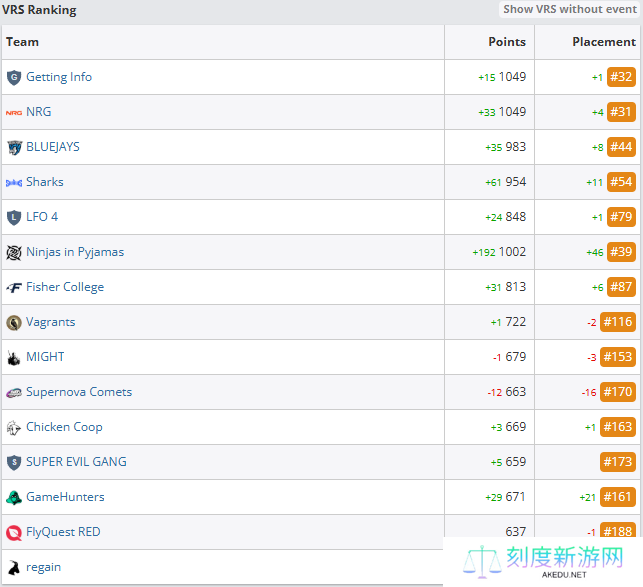Click SUPER EVIL GANG points 659
This screenshot has width=643, height=587.
516,462
